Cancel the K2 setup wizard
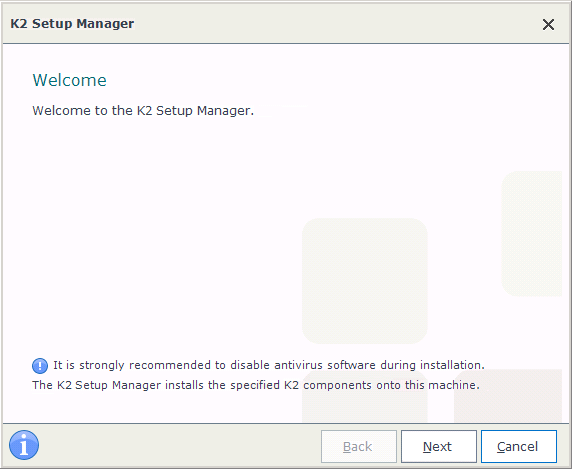 519,446
